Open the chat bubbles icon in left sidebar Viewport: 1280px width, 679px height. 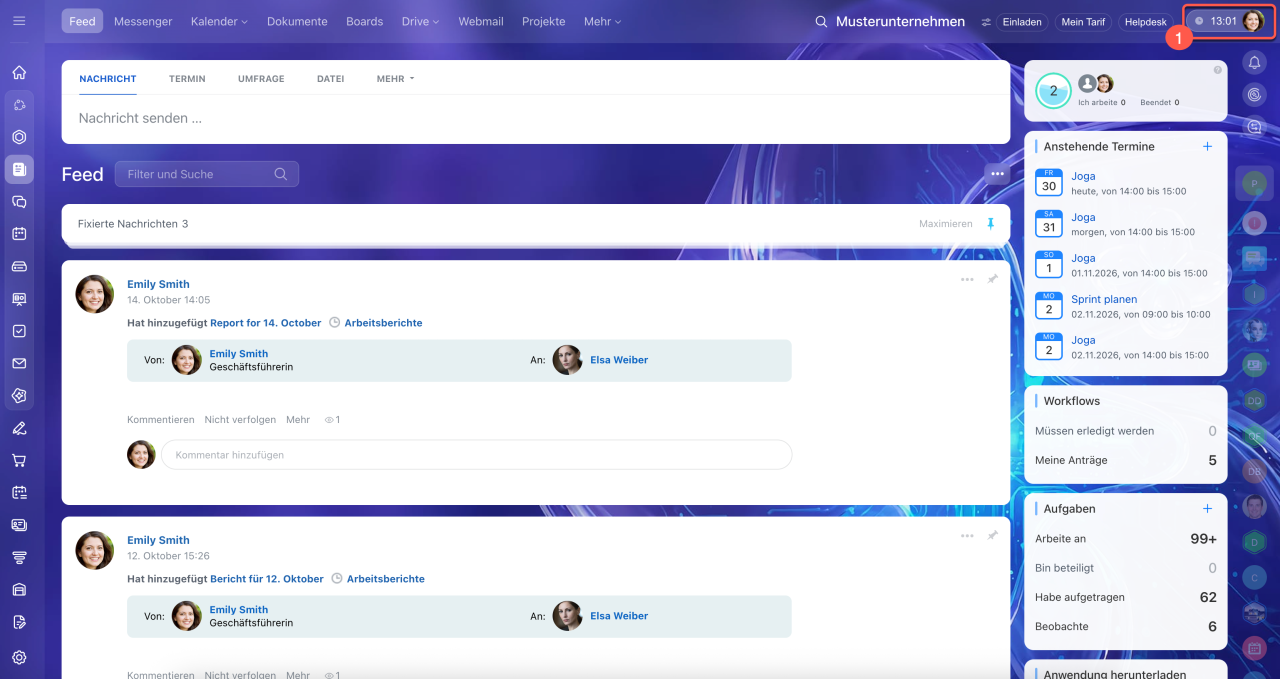(19, 201)
